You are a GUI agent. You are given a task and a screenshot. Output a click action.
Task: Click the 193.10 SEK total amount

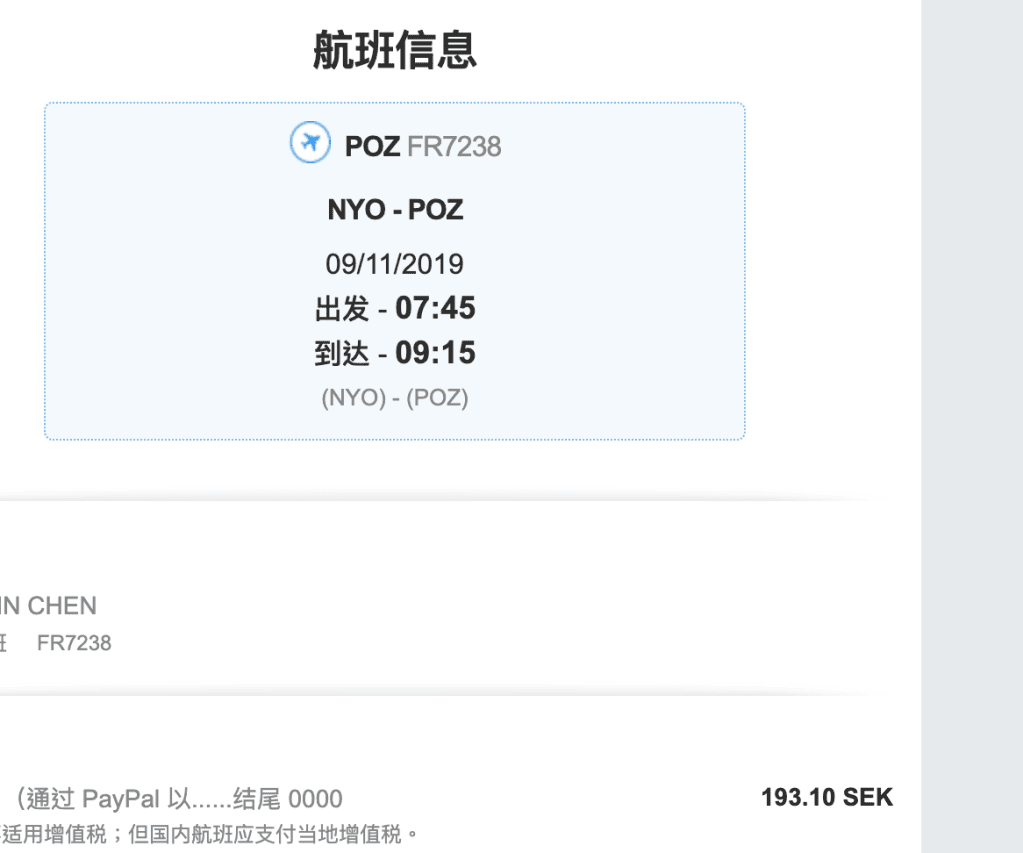point(827,797)
